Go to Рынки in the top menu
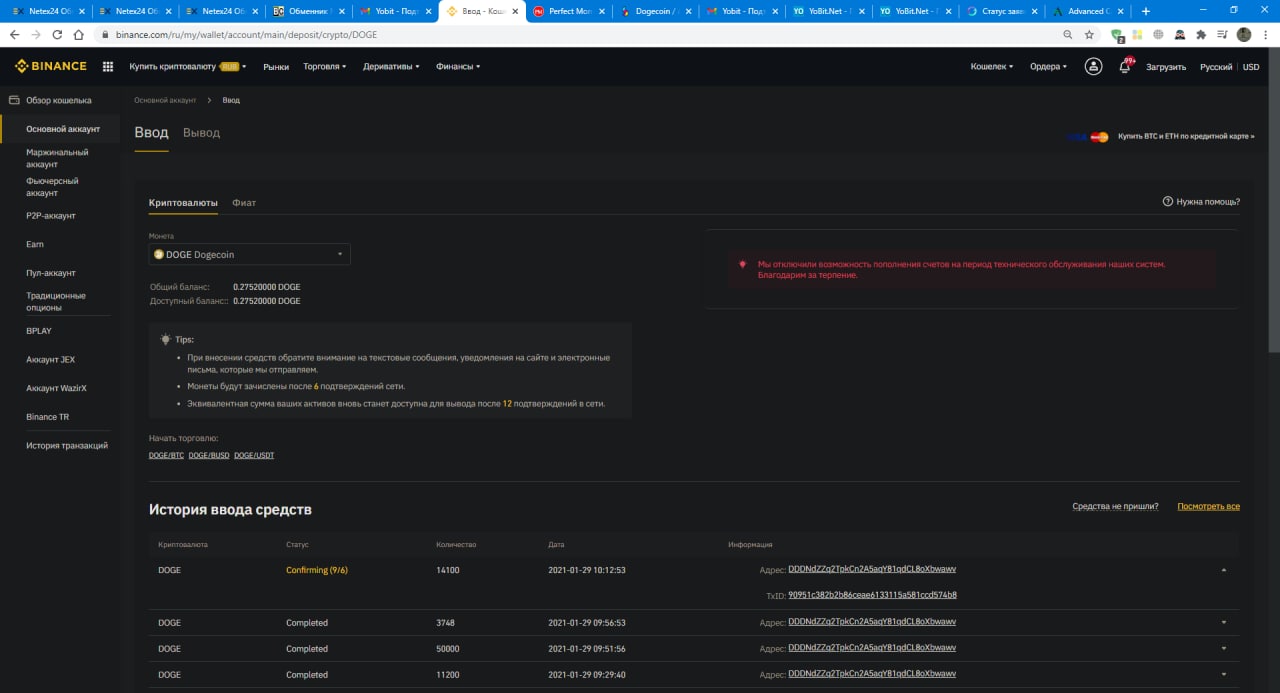 click(x=276, y=67)
